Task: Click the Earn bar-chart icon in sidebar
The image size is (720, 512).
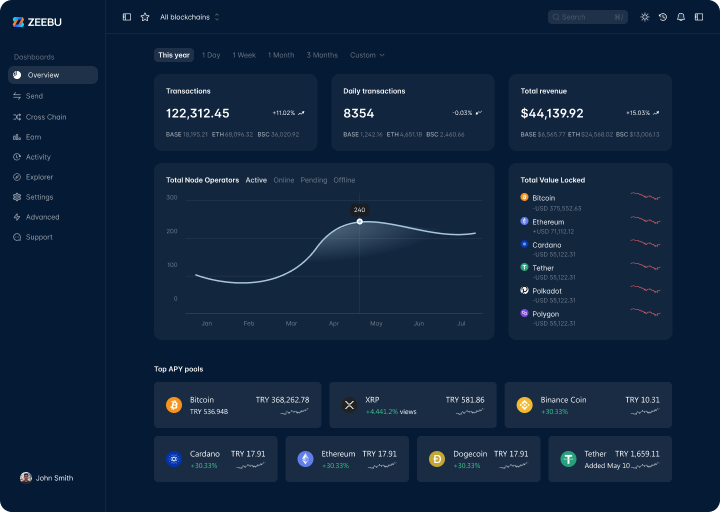Action: 17,137
